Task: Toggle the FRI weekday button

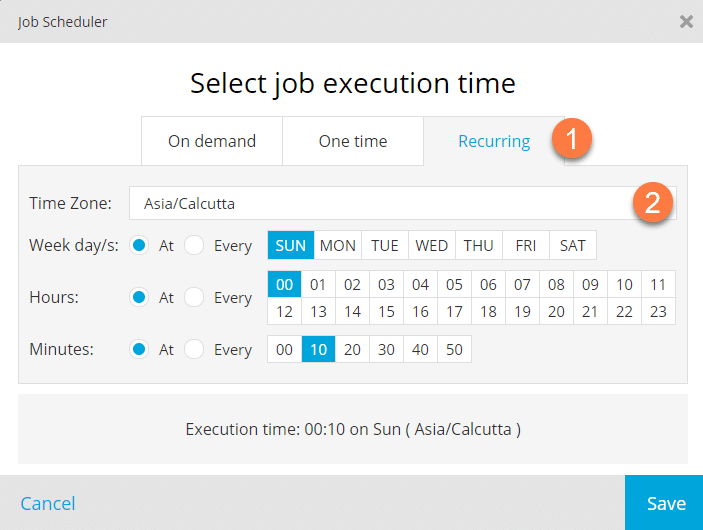Action: point(526,245)
